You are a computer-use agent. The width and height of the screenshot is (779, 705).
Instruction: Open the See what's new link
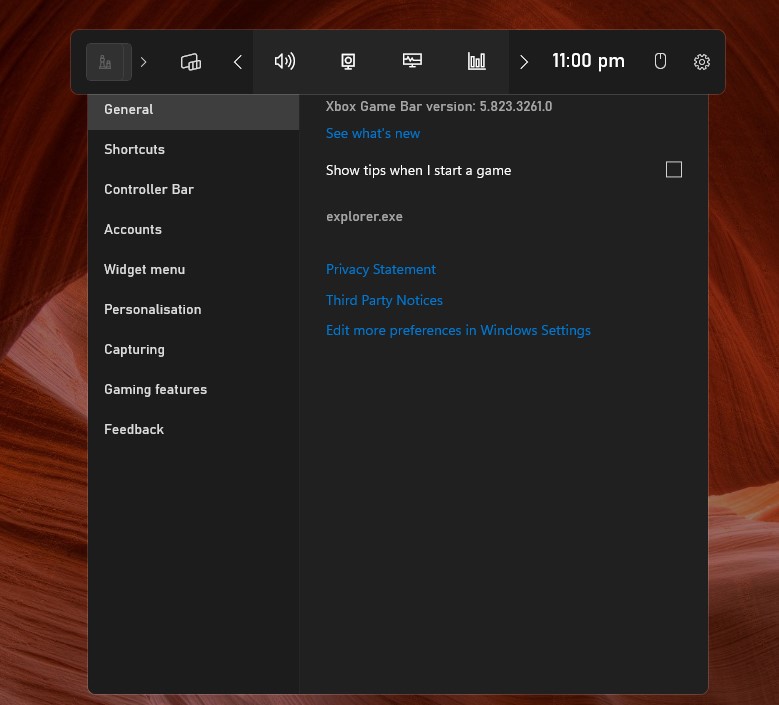coord(373,133)
